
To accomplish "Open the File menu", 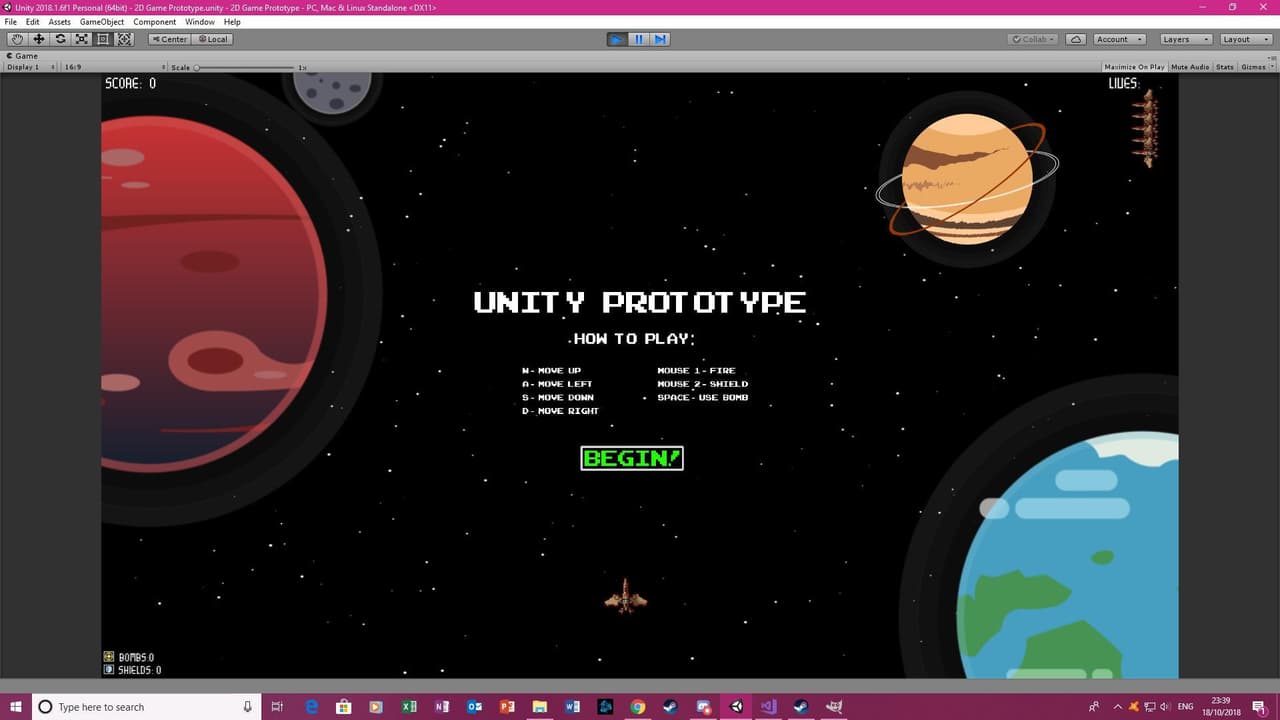I will pyautogui.click(x=11, y=22).
